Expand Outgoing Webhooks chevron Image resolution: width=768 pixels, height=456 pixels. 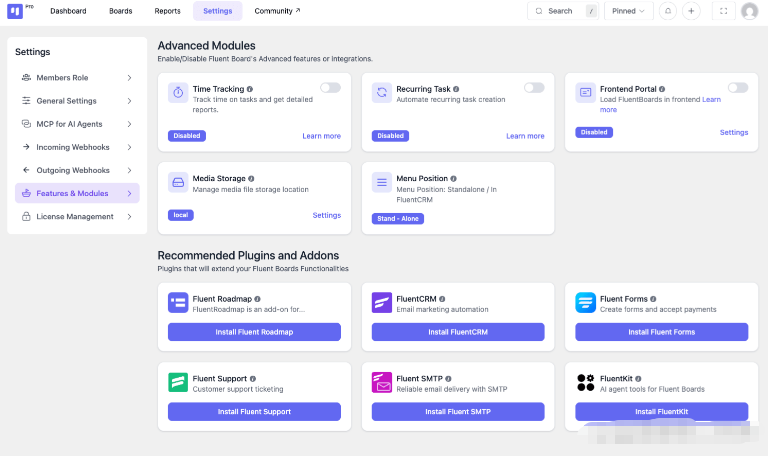pos(129,170)
